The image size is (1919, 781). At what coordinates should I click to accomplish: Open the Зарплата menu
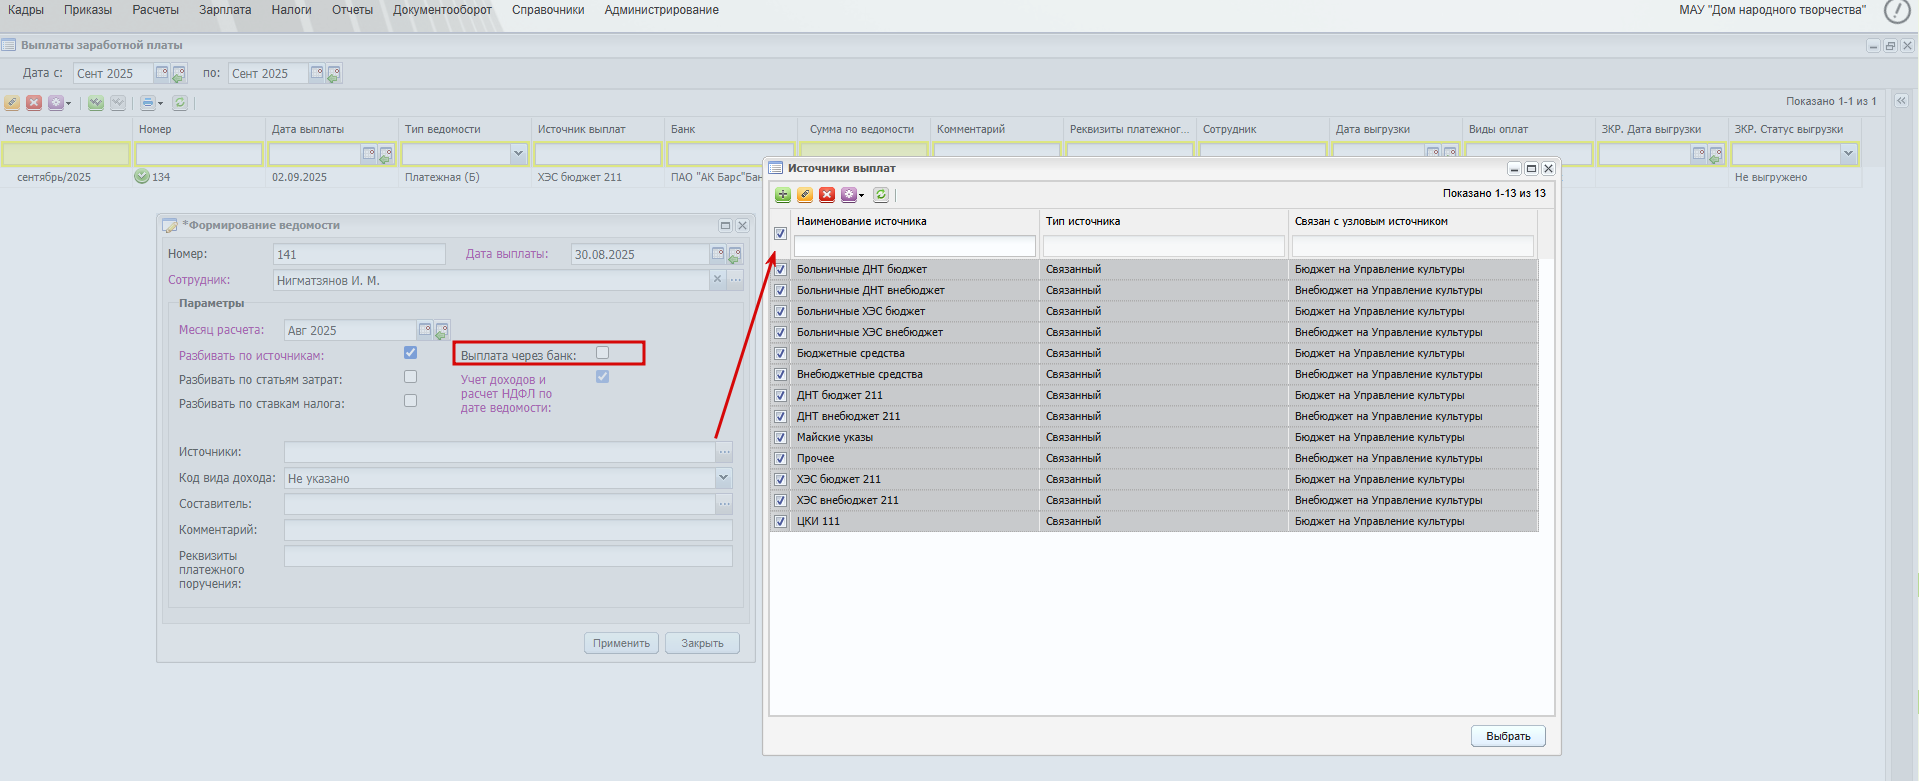coord(225,10)
